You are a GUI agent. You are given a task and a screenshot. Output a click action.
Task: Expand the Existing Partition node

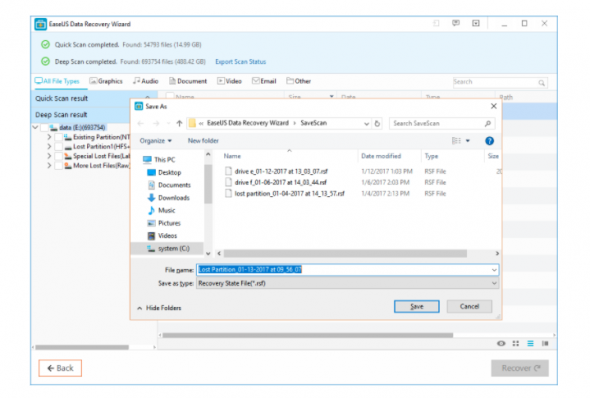tap(49, 137)
